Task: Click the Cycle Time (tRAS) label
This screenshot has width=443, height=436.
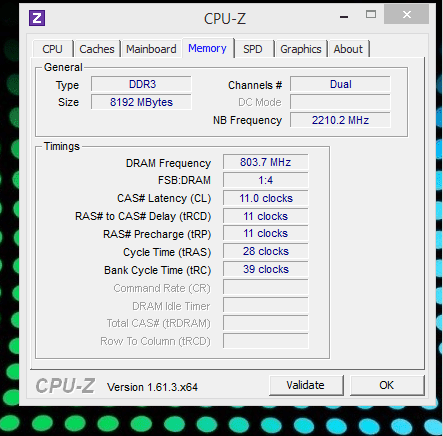Action: [x=167, y=252]
